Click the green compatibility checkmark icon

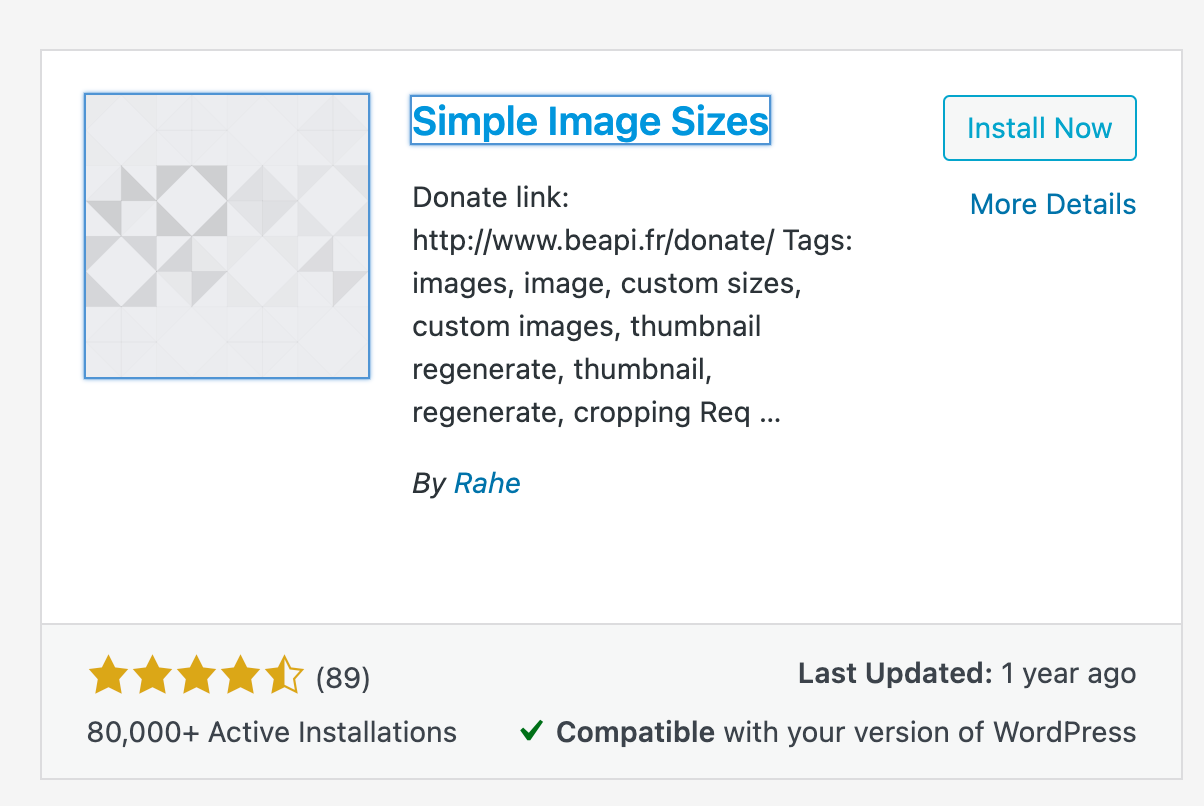click(x=531, y=731)
